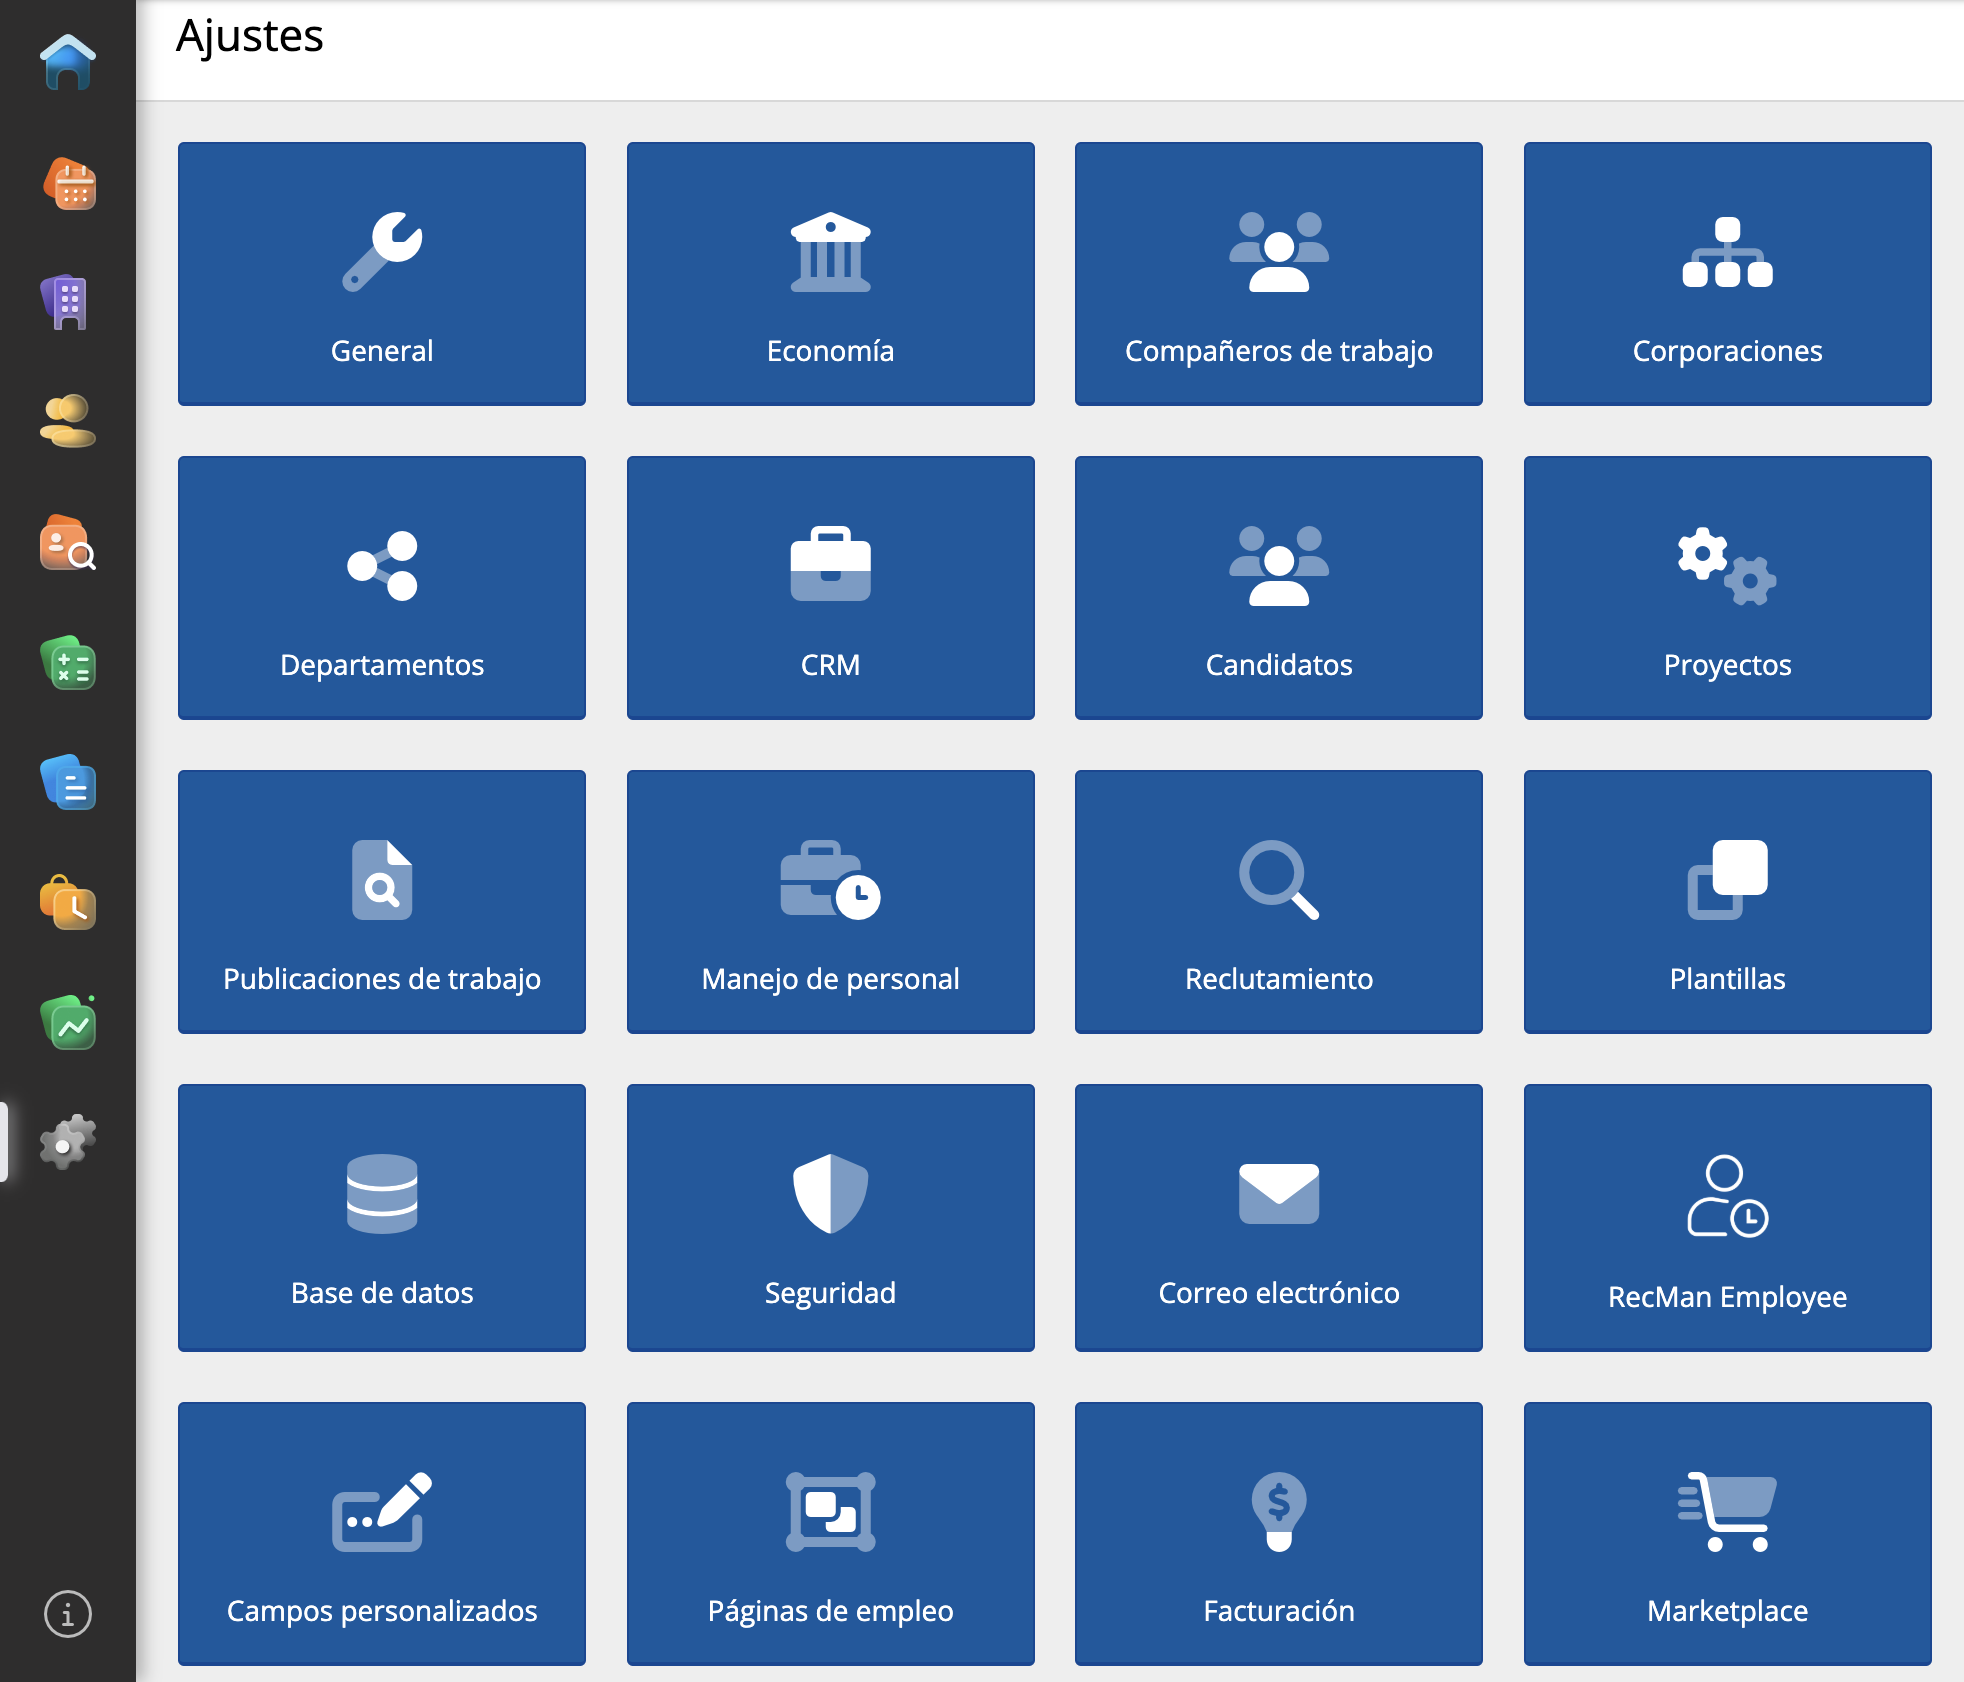Image resolution: width=1964 pixels, height=1682 pixels.
Task: Select the Marketplace cart tile
Action: coord(1727,1533)
